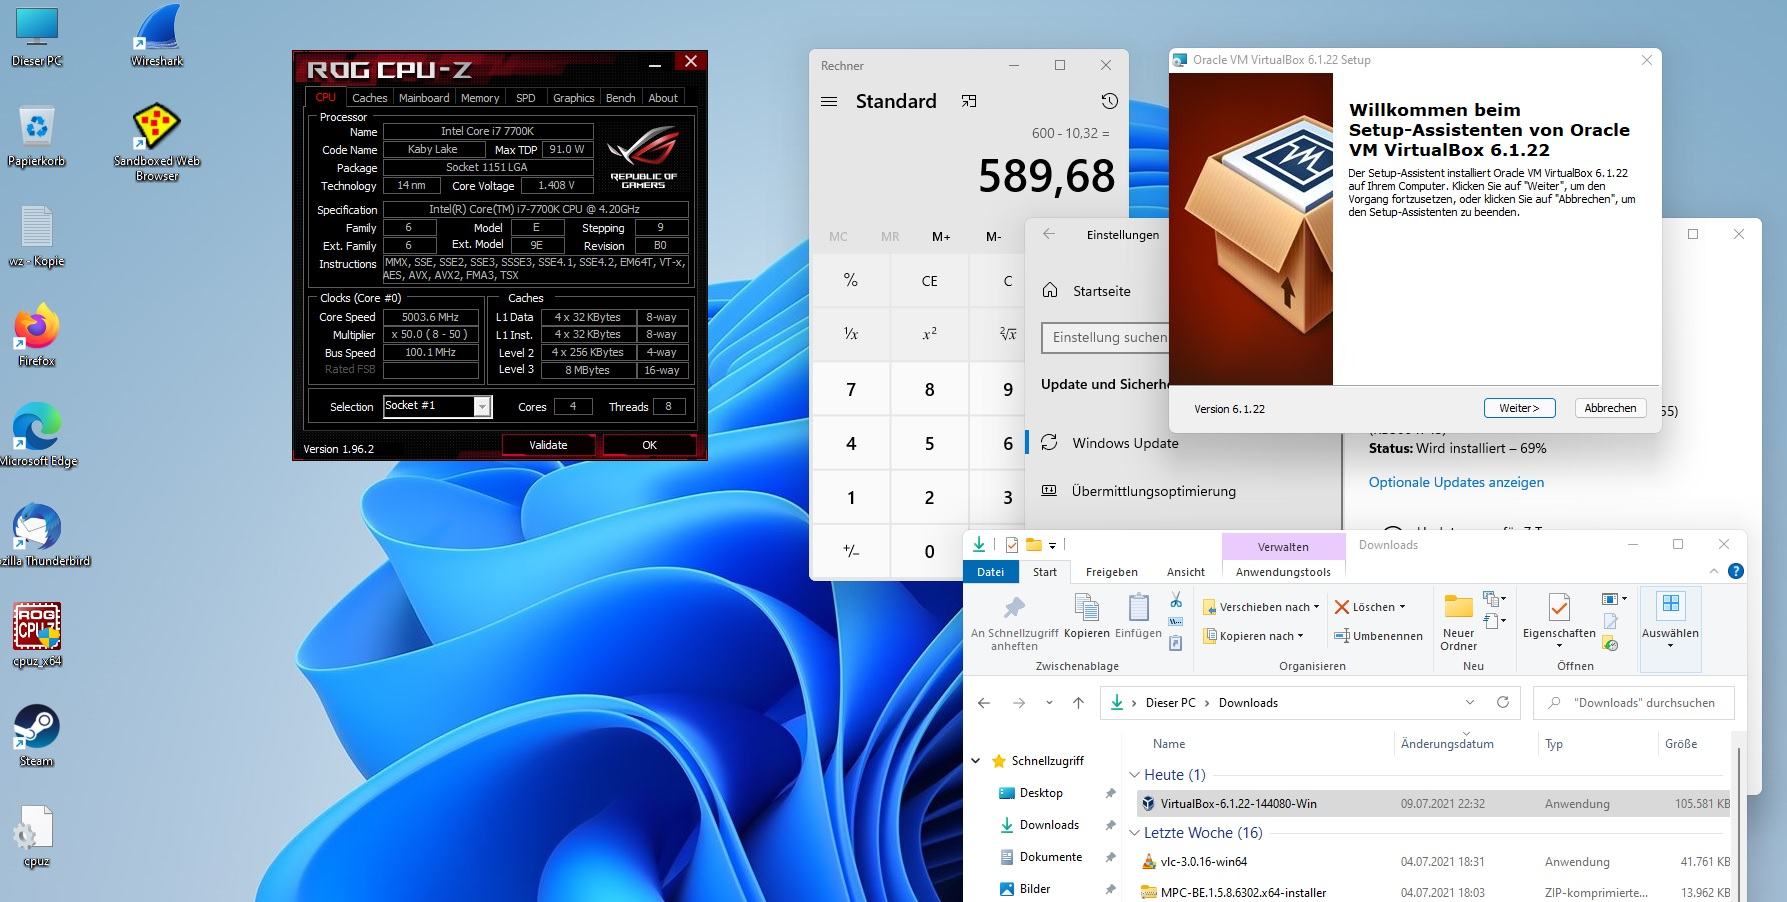Click the percent key on the calculator
The width and height of the screenshot is (1787, 902).
[850, 281]
